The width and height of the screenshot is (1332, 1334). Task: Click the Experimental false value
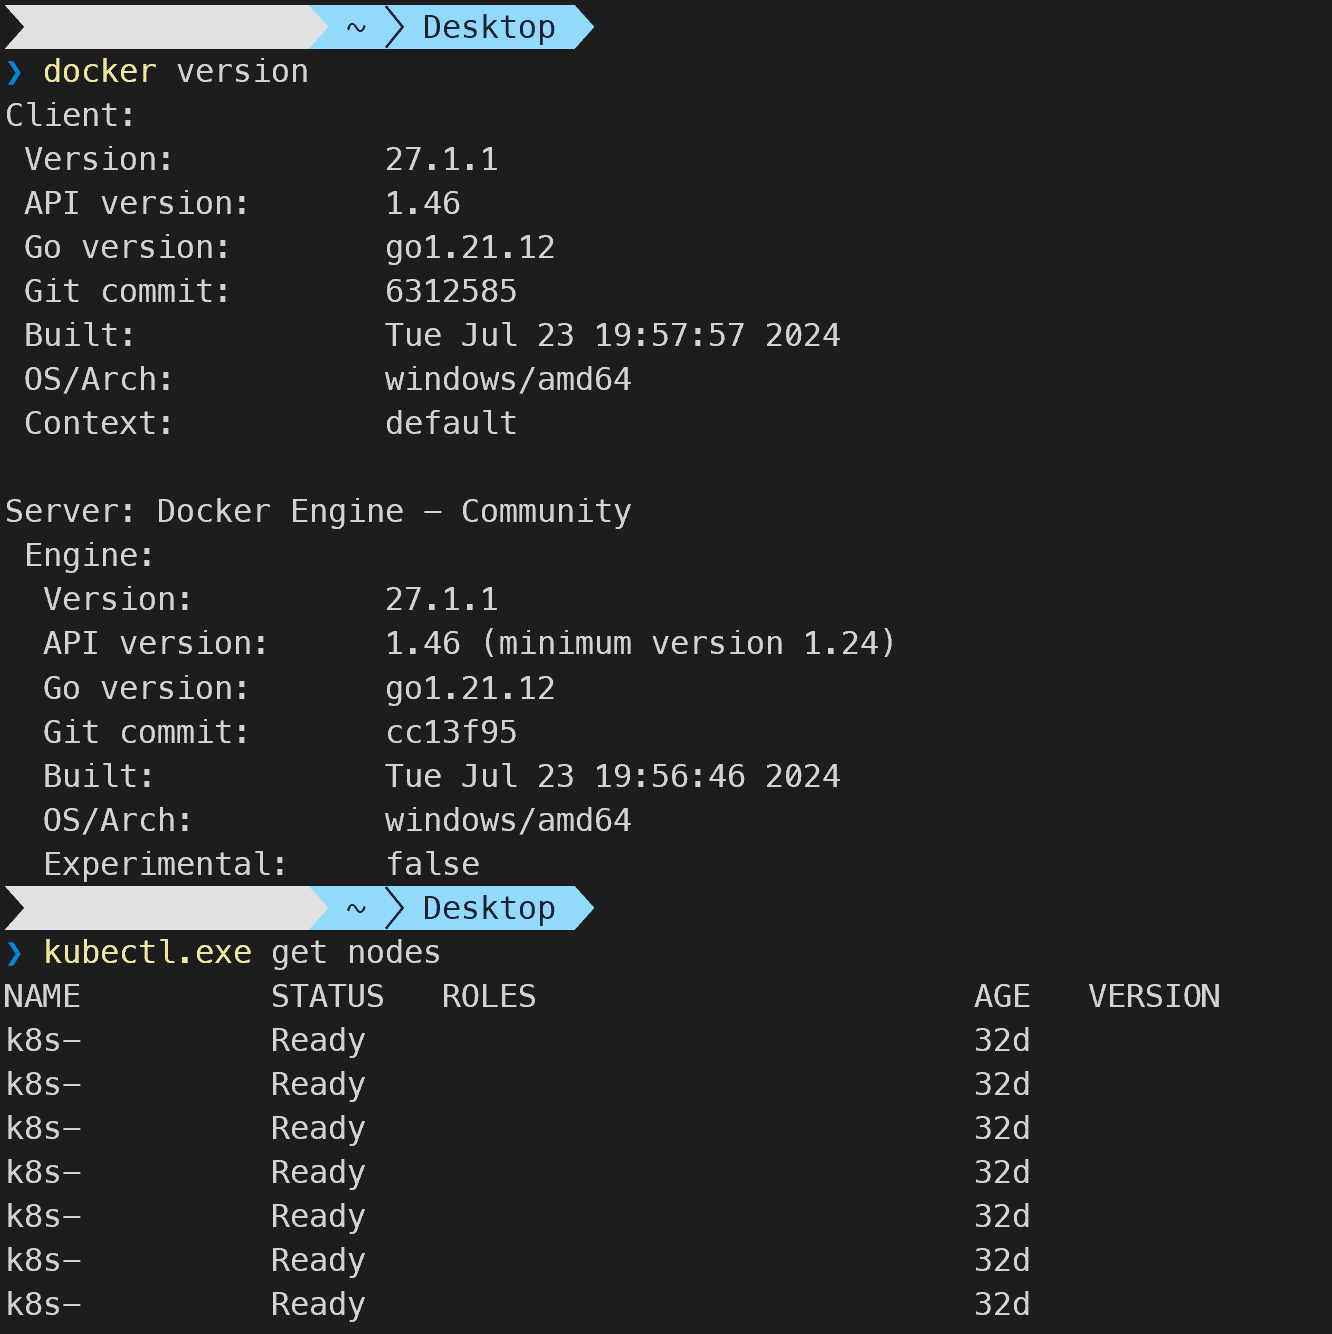click(432, 864)
